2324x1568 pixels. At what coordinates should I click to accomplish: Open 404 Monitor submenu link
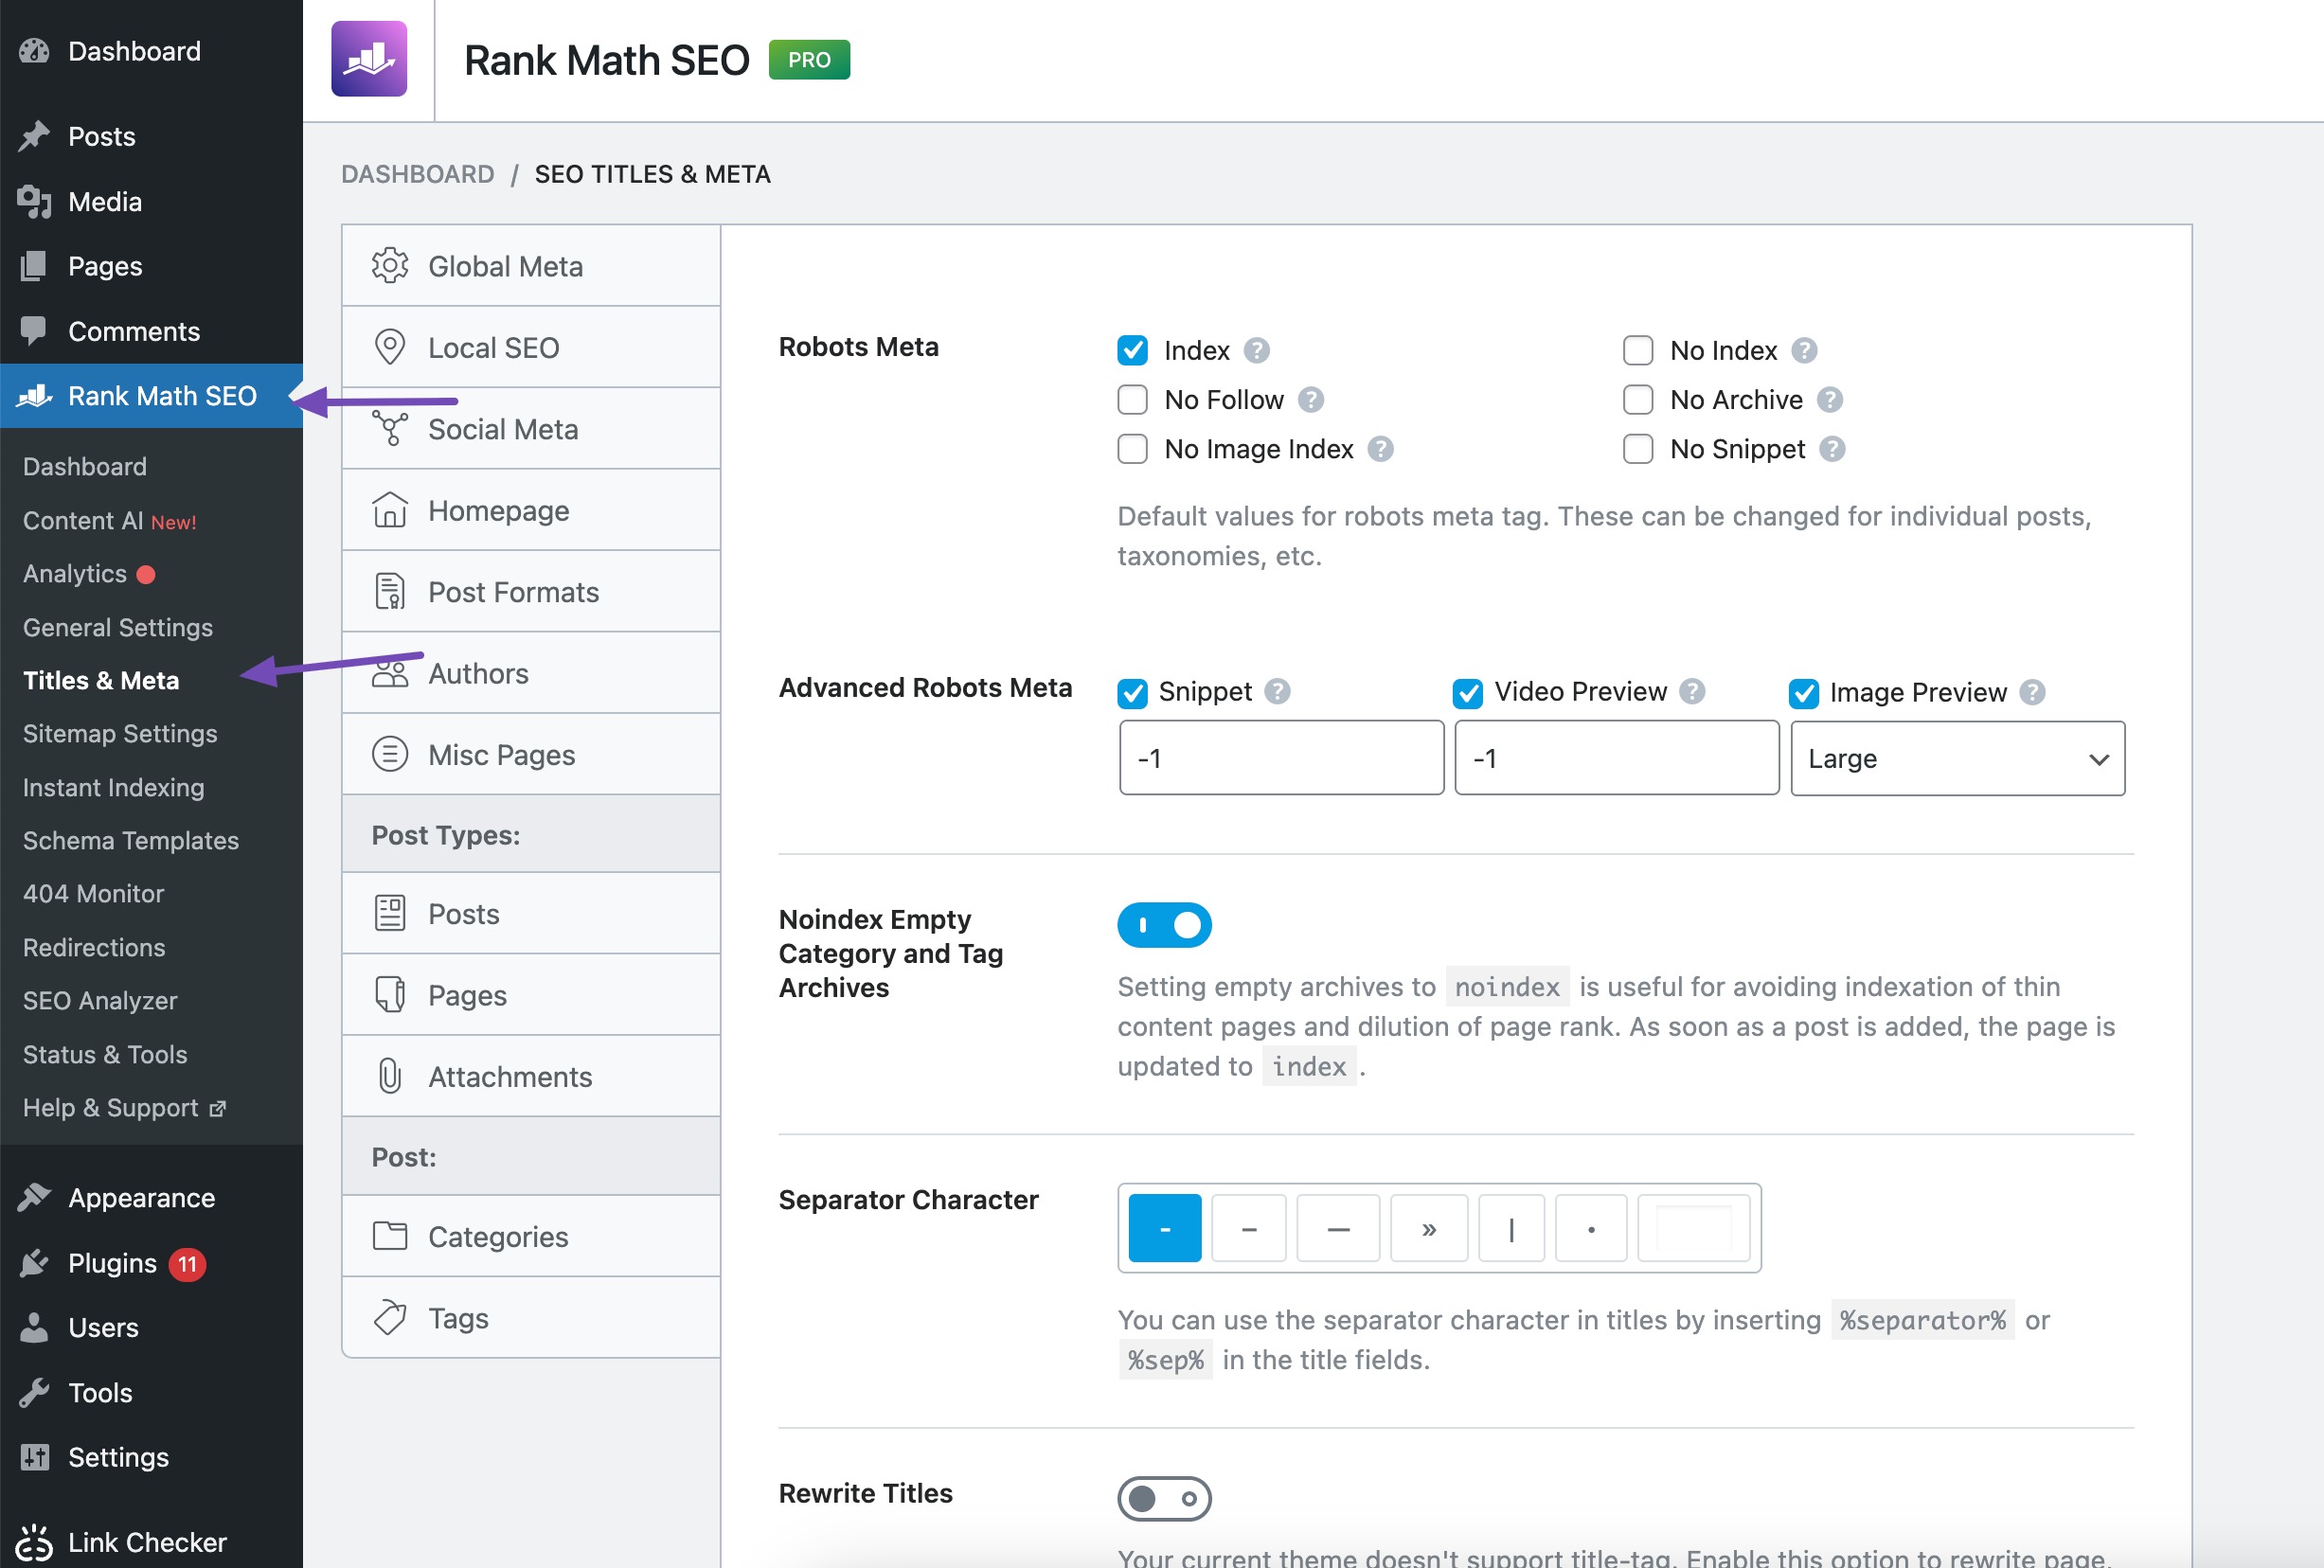[93, 893]
